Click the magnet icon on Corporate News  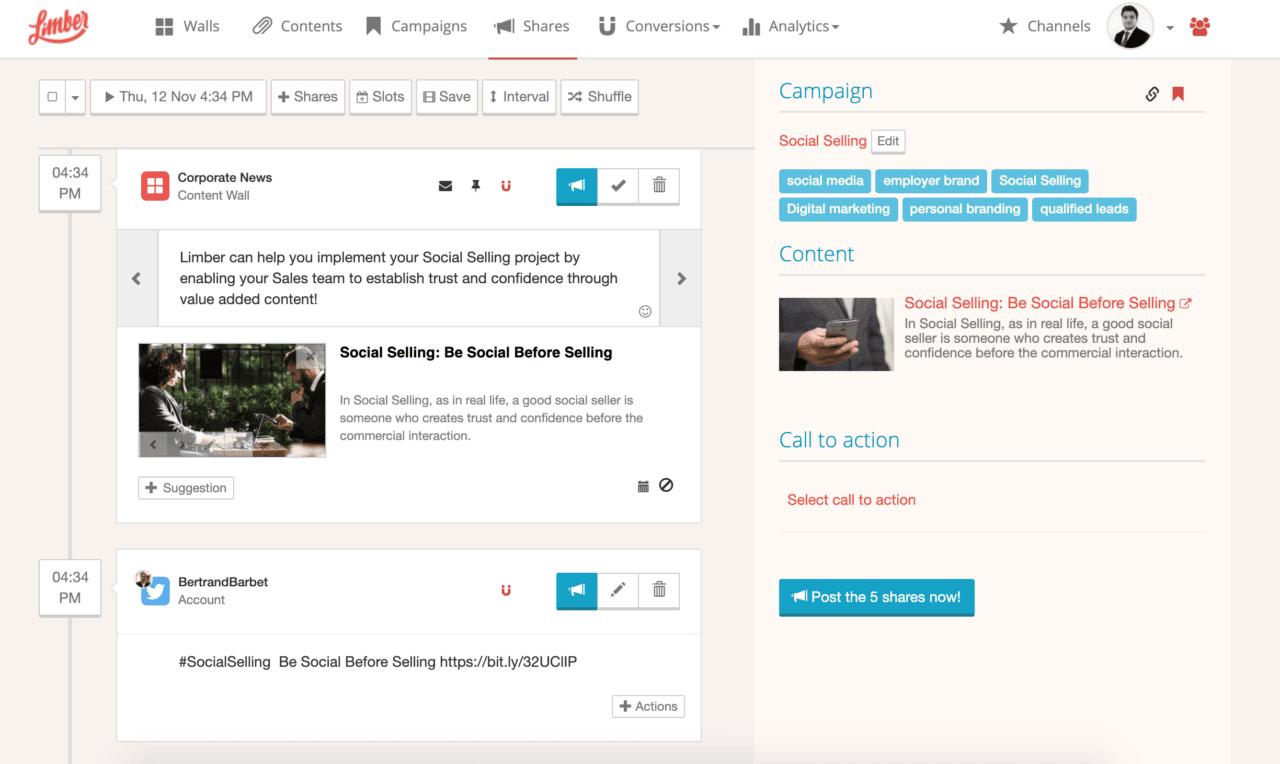(x=506, y=186)
